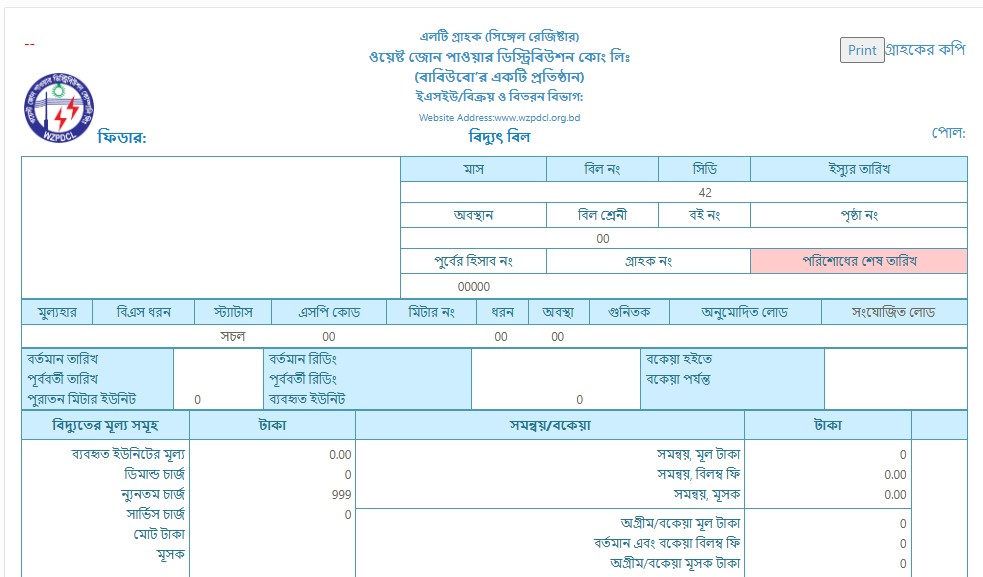Click the Print button
Screen dimensions: 983x577
pyautogui.click(x=860, y=50)
